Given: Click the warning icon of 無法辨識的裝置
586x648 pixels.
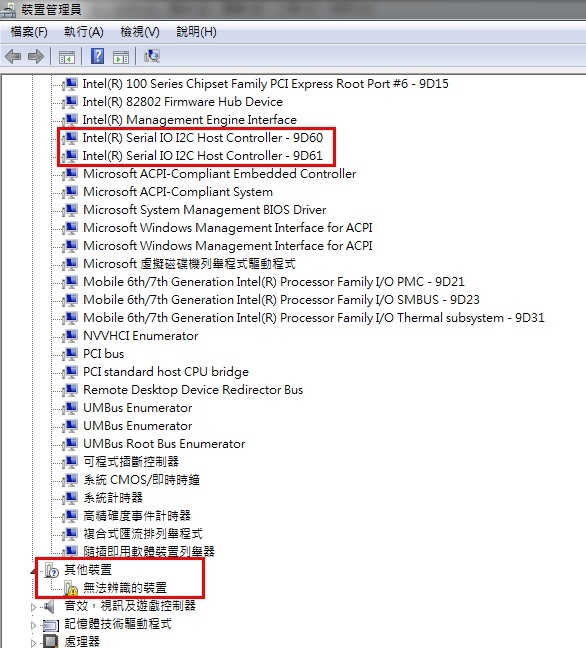Looking at the screenshot, I should (71, 588).
